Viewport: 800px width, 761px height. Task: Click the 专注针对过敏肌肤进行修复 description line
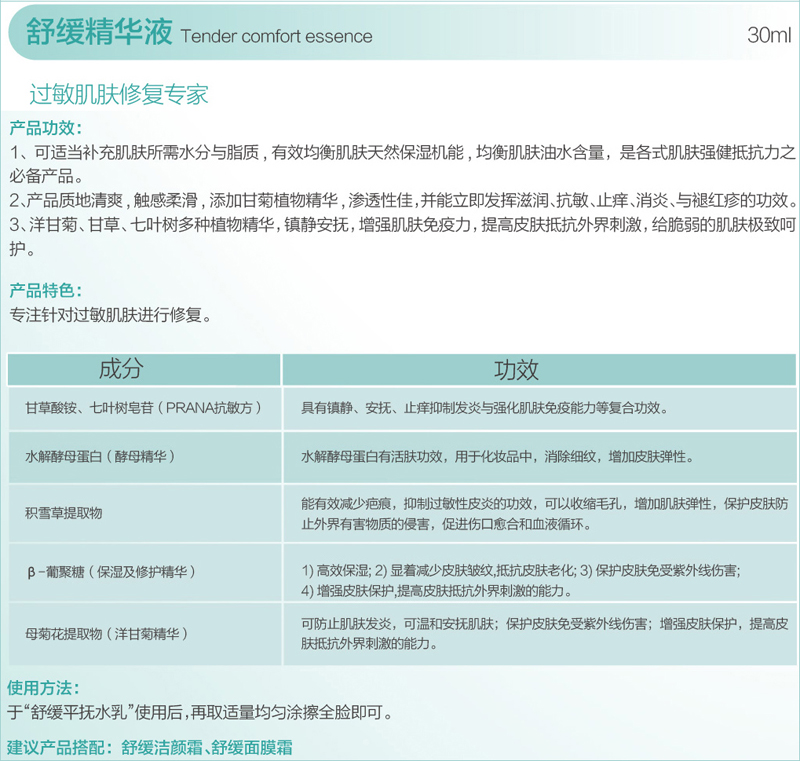click(110, 314)
